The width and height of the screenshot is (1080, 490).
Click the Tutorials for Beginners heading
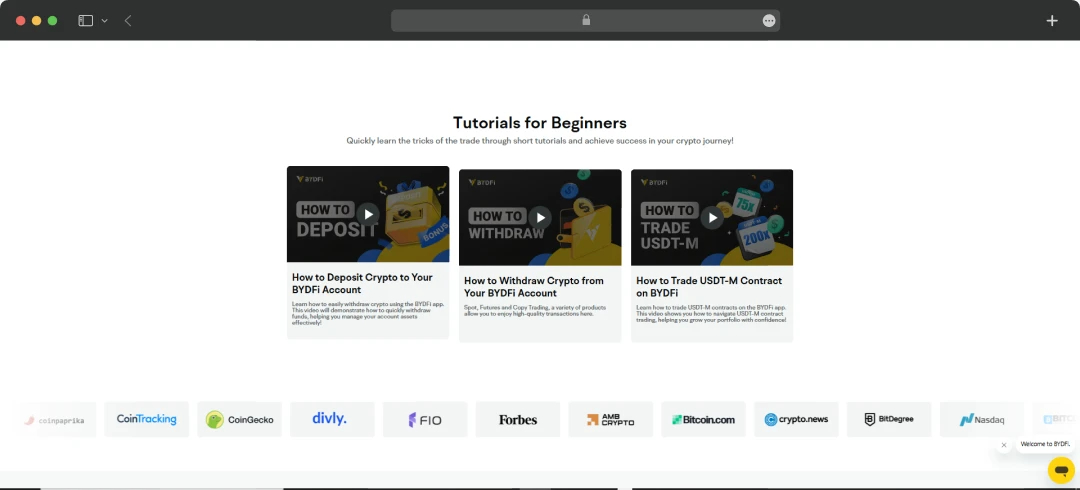coord(540,123)
